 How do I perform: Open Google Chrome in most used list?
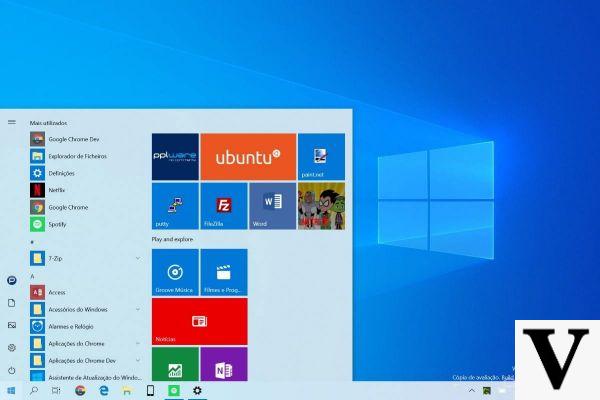(85, 207)
